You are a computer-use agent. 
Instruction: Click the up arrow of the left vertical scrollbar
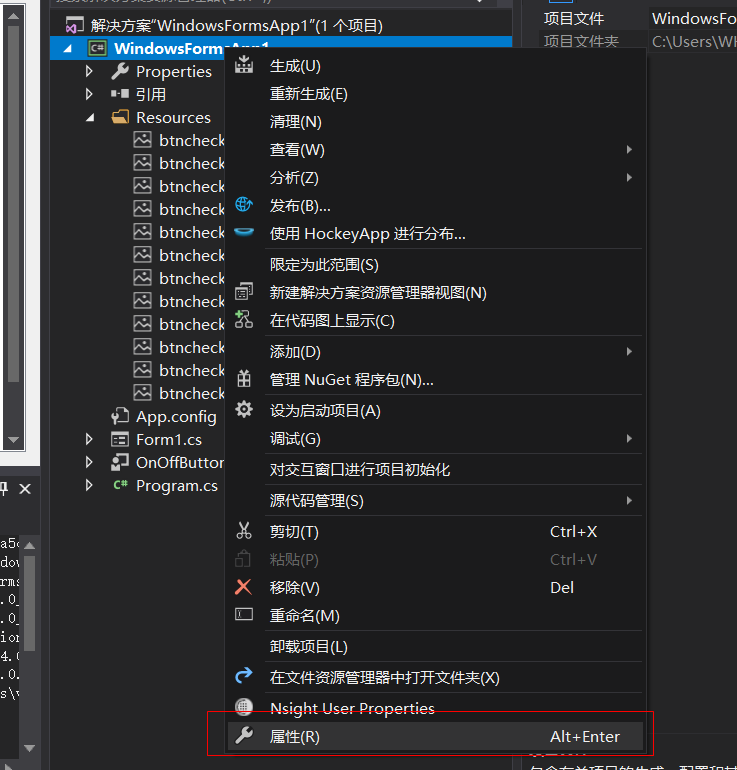(x=13, y=16)
